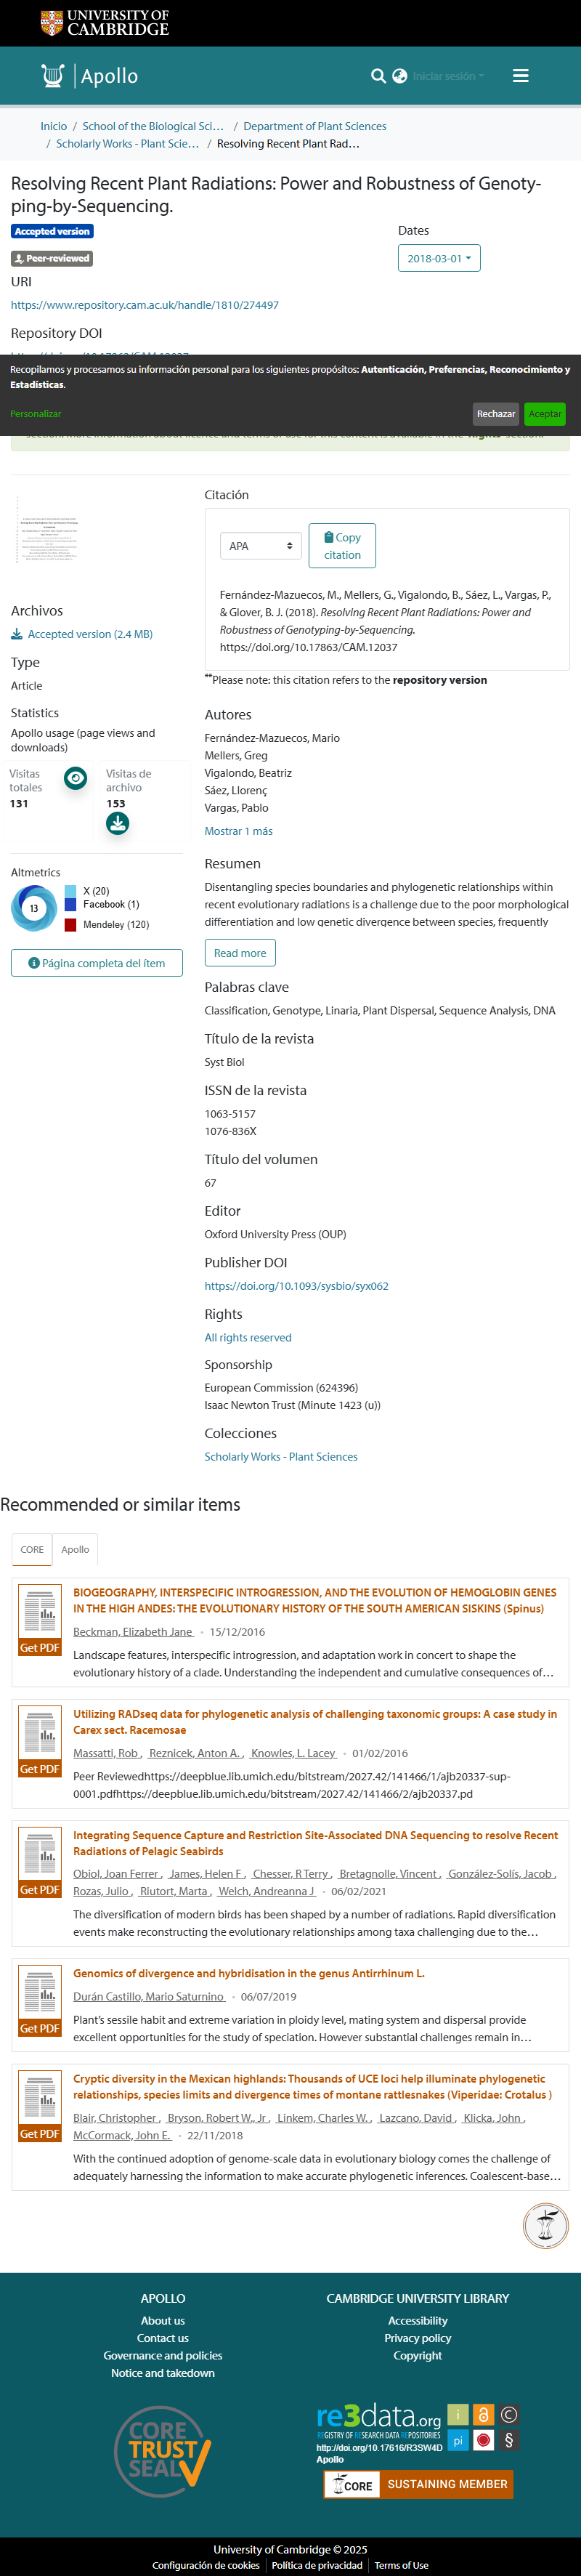Open the APA citation style selector
This screenshot has height=2576, width=581.
pyautogui.click(x=260, y=546)
